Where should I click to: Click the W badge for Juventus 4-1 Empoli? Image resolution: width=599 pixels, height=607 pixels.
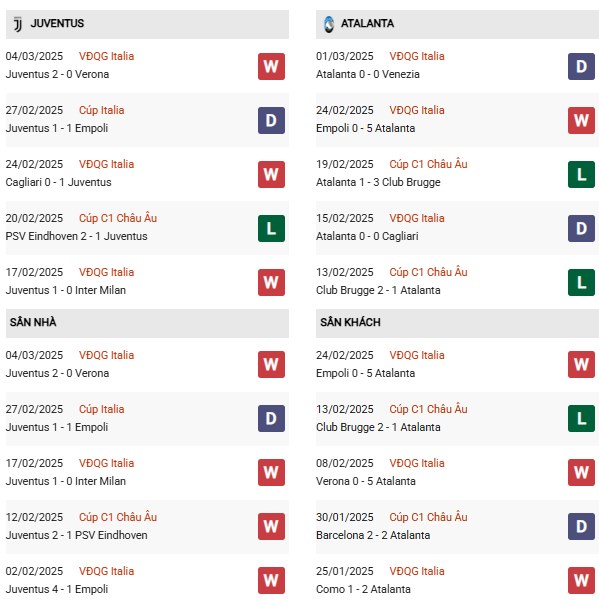pyautogui.click(x=271, y=580)
